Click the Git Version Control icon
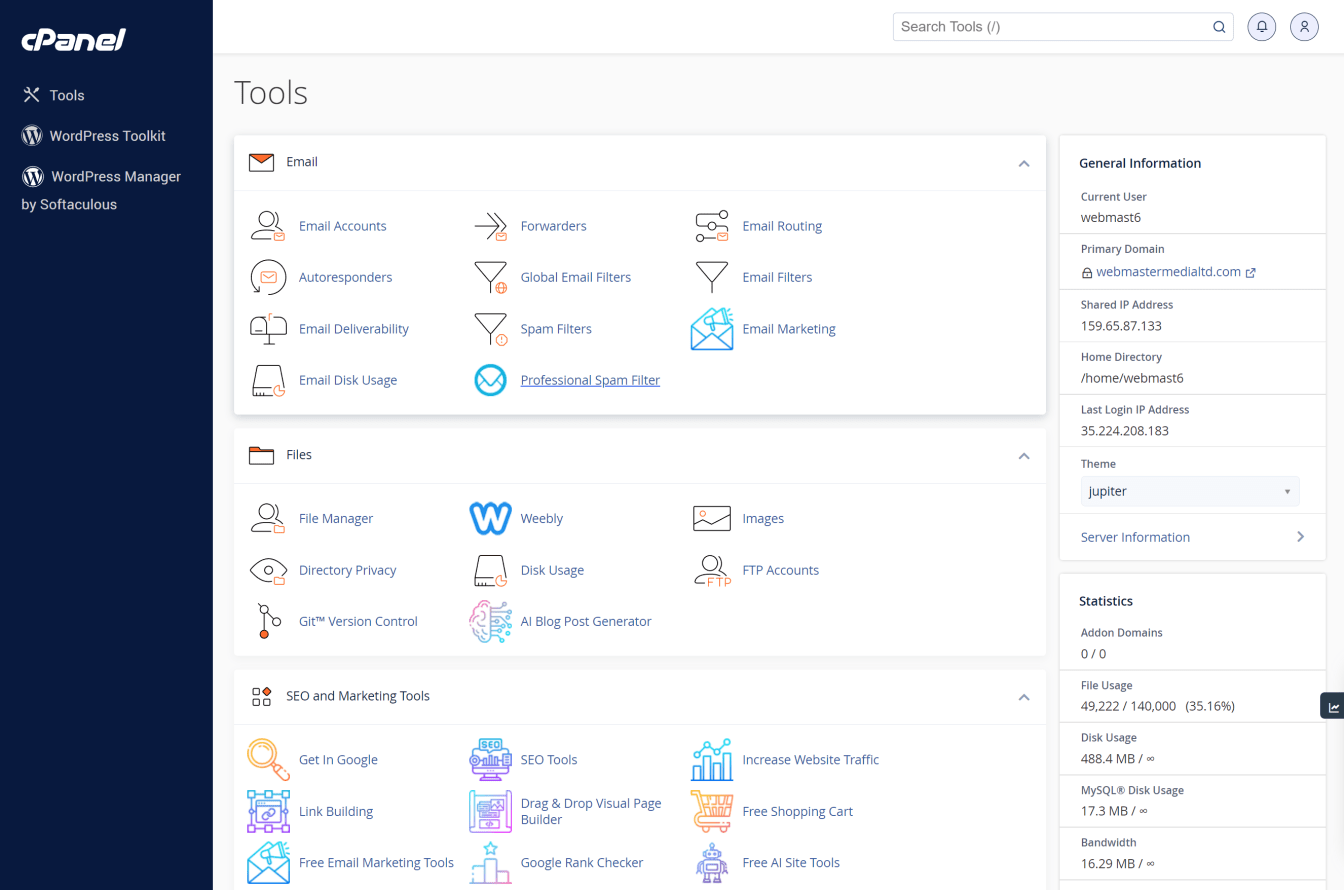 [265, 621]
